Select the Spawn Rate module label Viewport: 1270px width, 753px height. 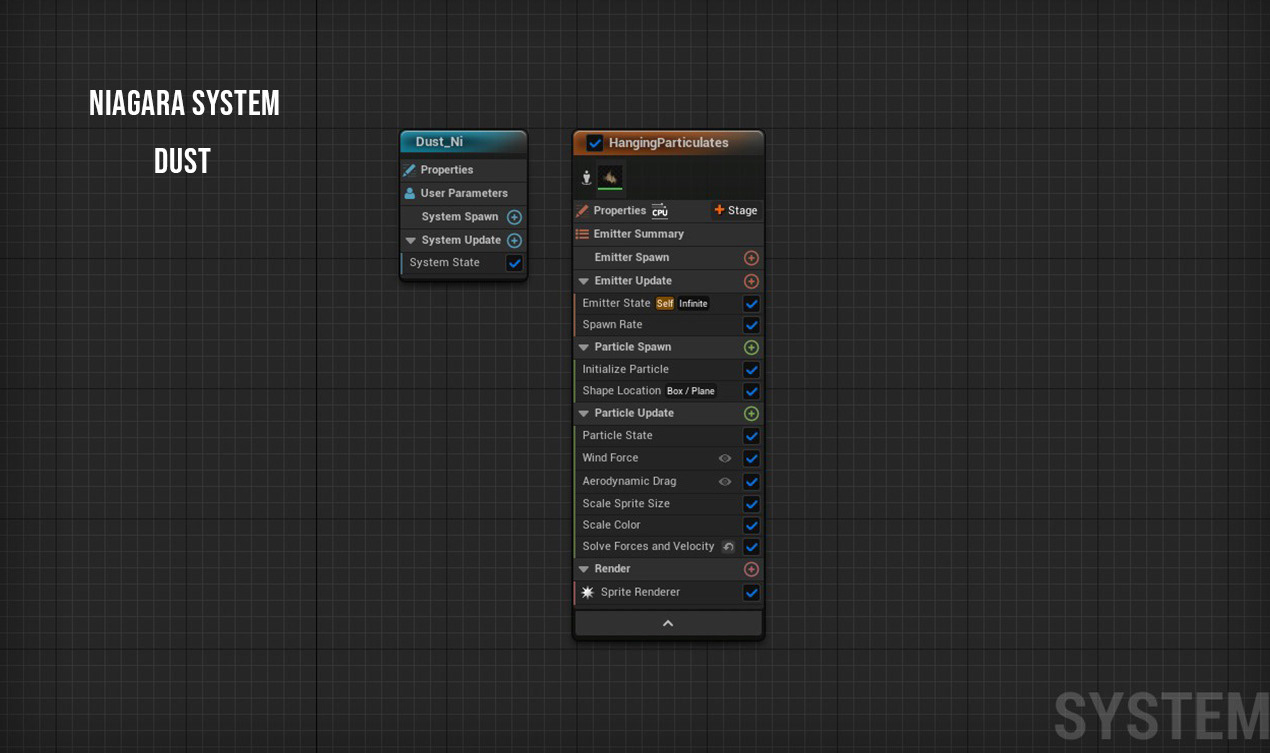click(612, 325)
